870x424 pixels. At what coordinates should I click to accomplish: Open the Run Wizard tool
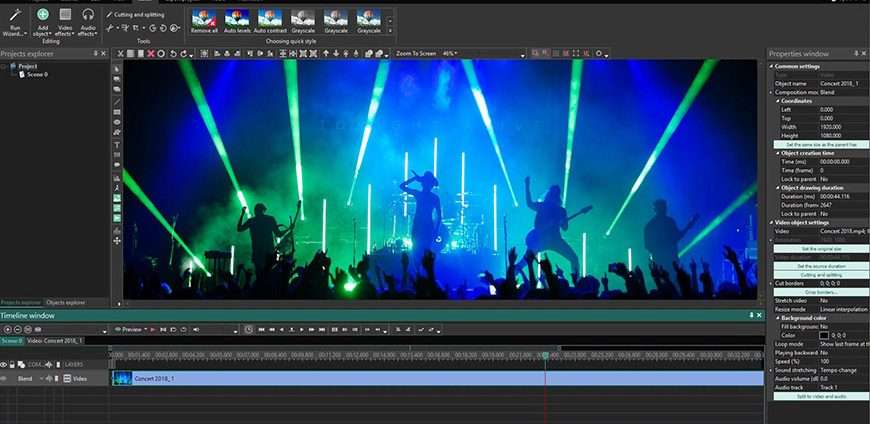point(14,20)
